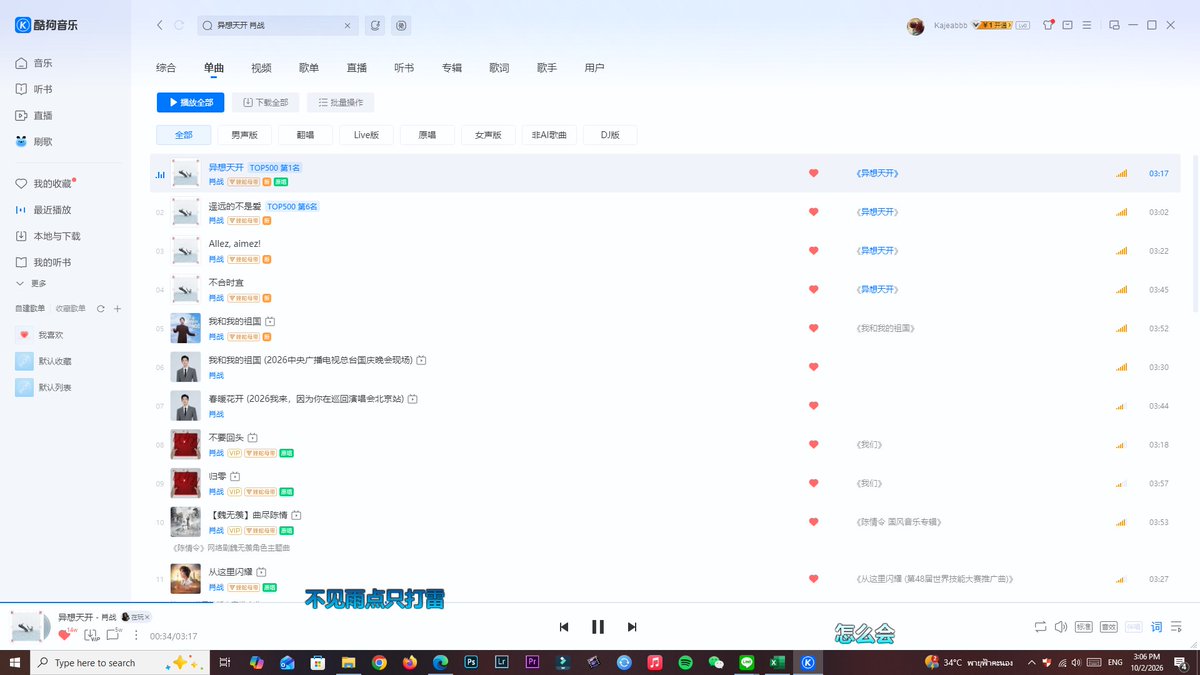Image resolution: width=1200 pixels, height=675 pixels.
Task: Select the DJ版 filter
Action: [610, 135]
